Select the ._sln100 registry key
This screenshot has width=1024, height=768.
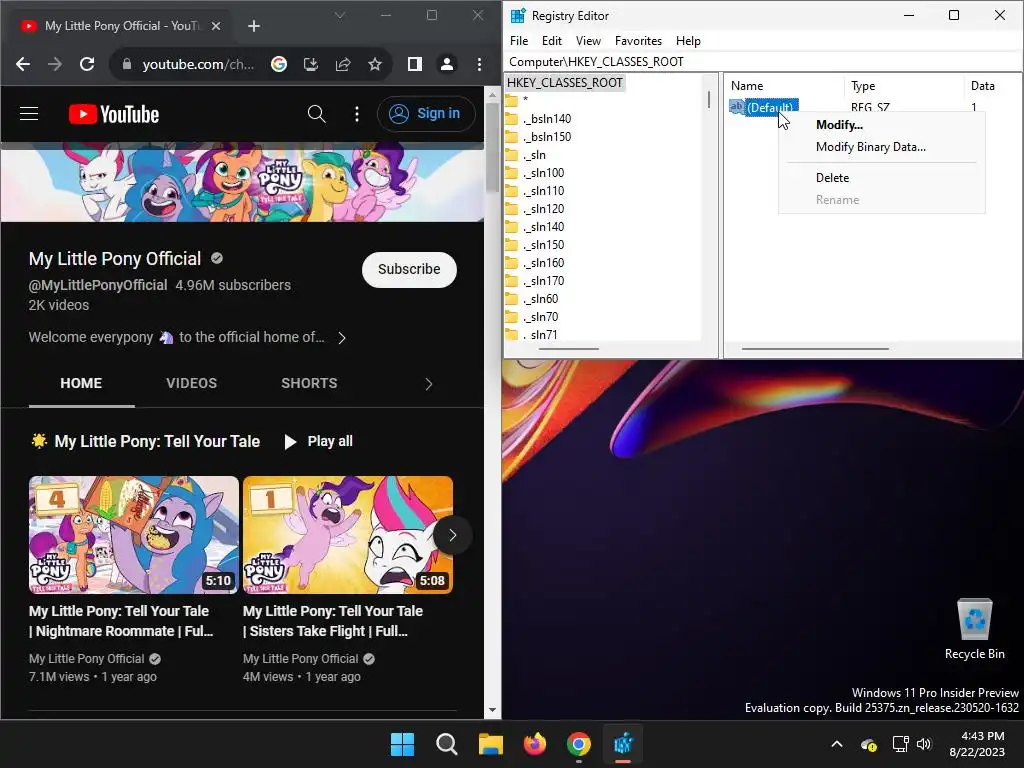tap(543, 173)
